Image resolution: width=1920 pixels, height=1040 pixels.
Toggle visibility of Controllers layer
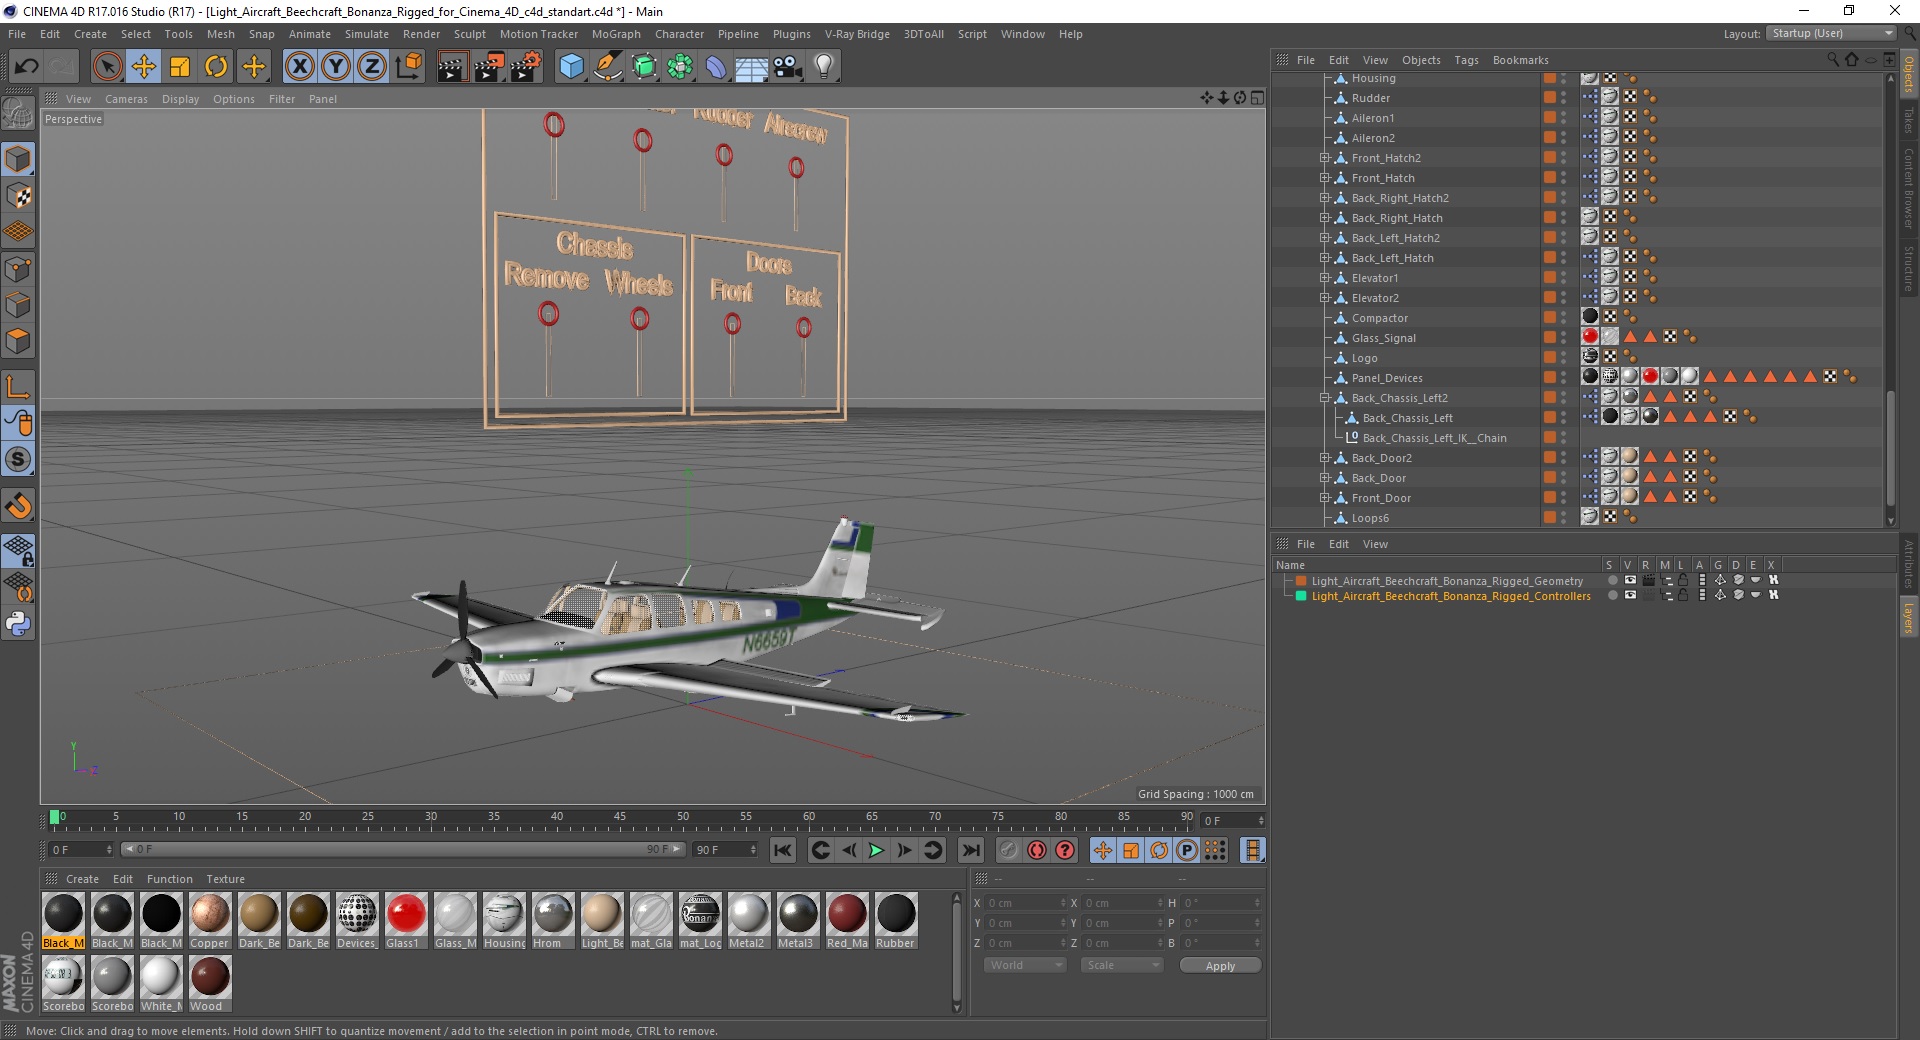pos(1630,595)
